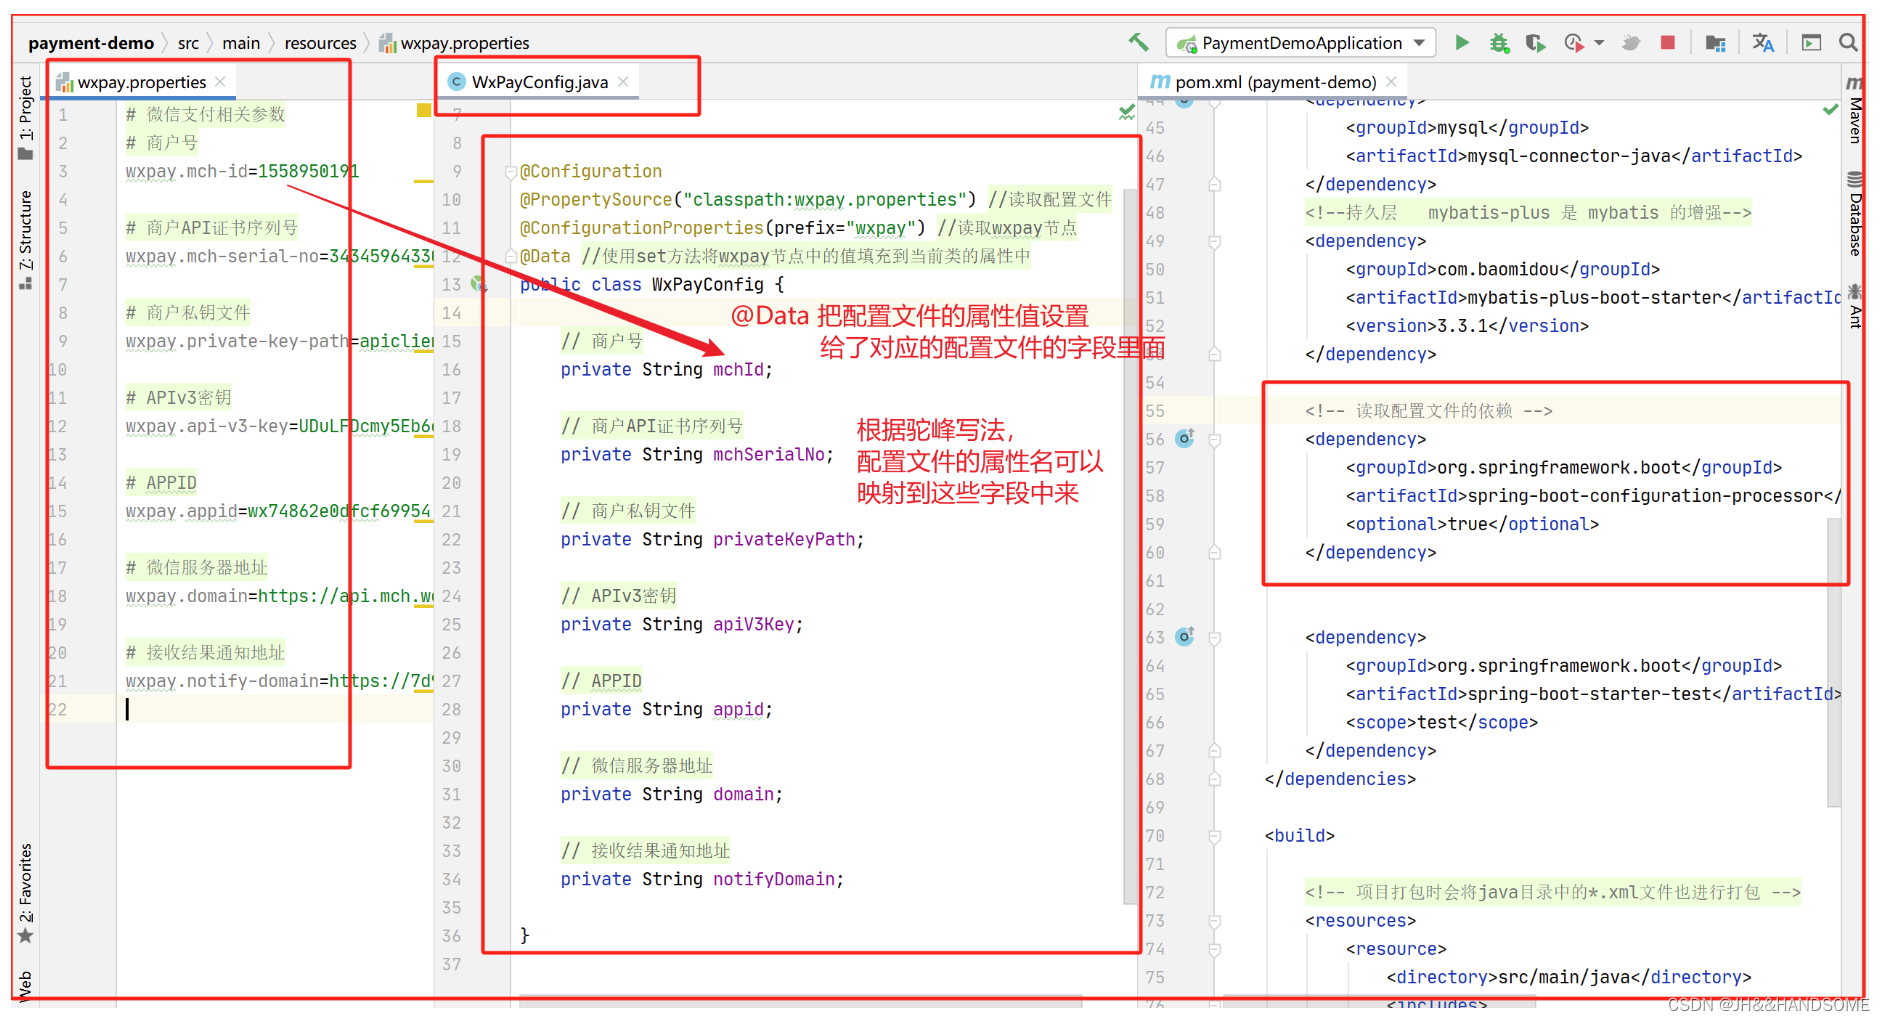Click the 'private String privateKeyPath;' field
This screenshot has width=1885, height=1021.
tap(712, 540)
